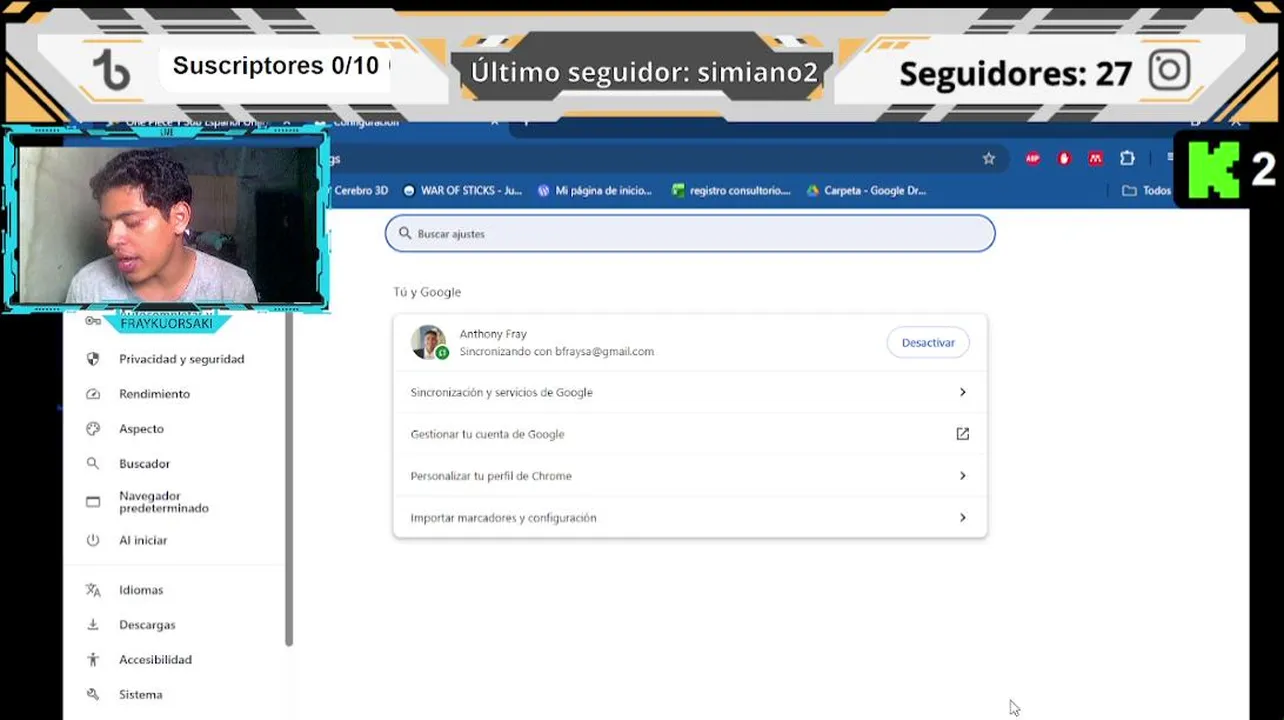Open registro consultorio bookmark
1284x720 pixels.
pos(731,190)
